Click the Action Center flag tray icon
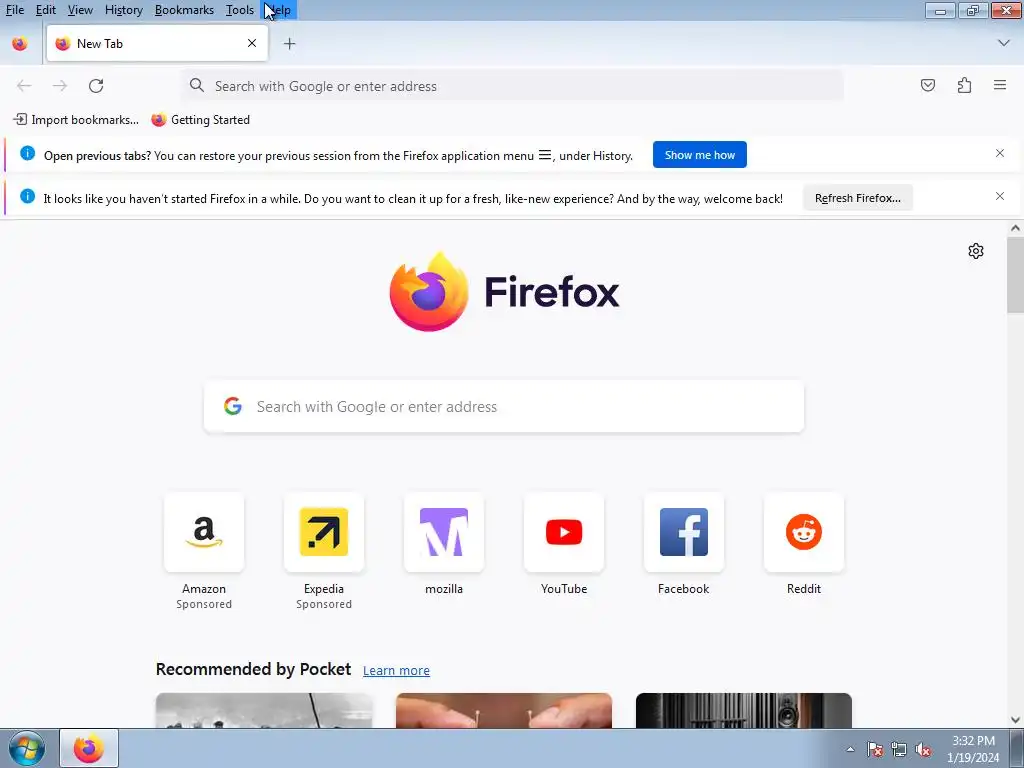The width and height of the screenshot is (1024, 768). [x=875, y=749]
